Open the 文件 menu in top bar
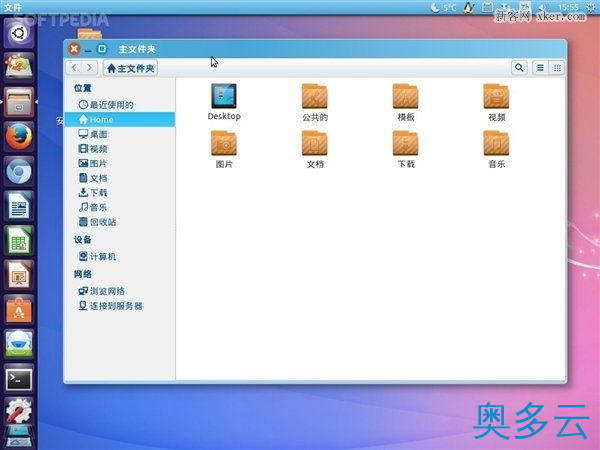The height and width of the screenshot is (450, 600). [x=13, y=7]
